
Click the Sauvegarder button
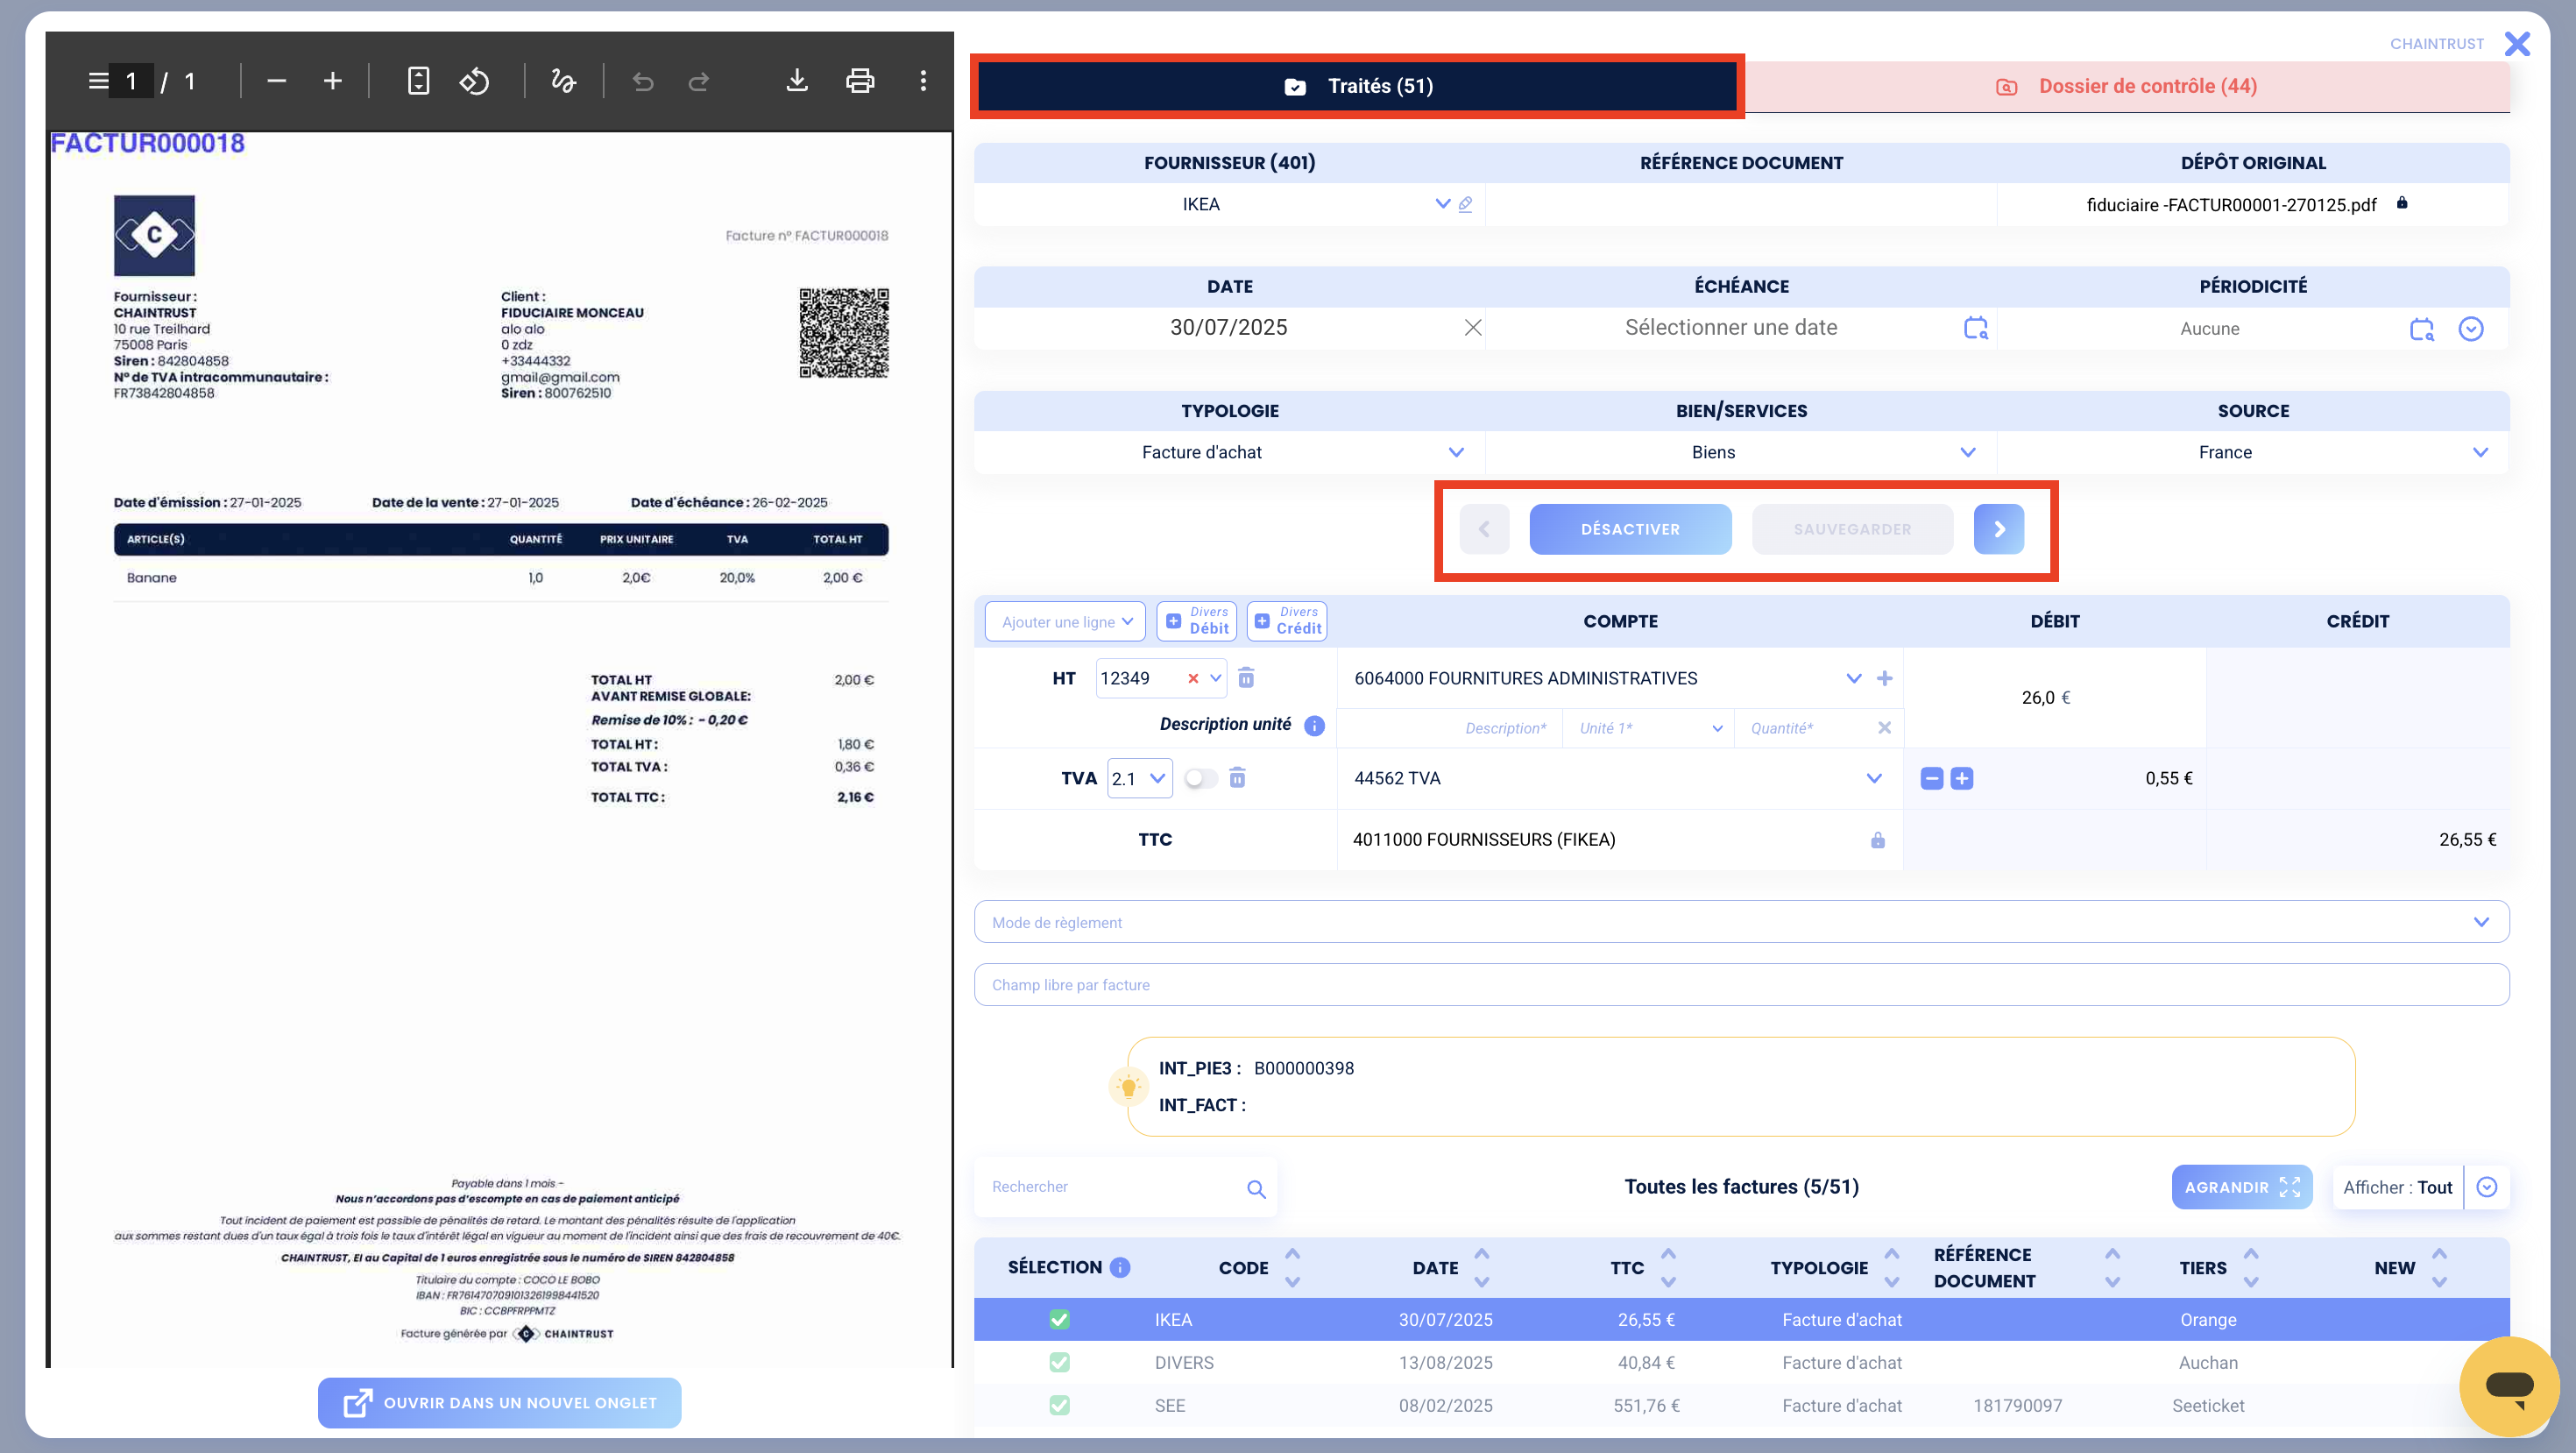coord(1852,529)
